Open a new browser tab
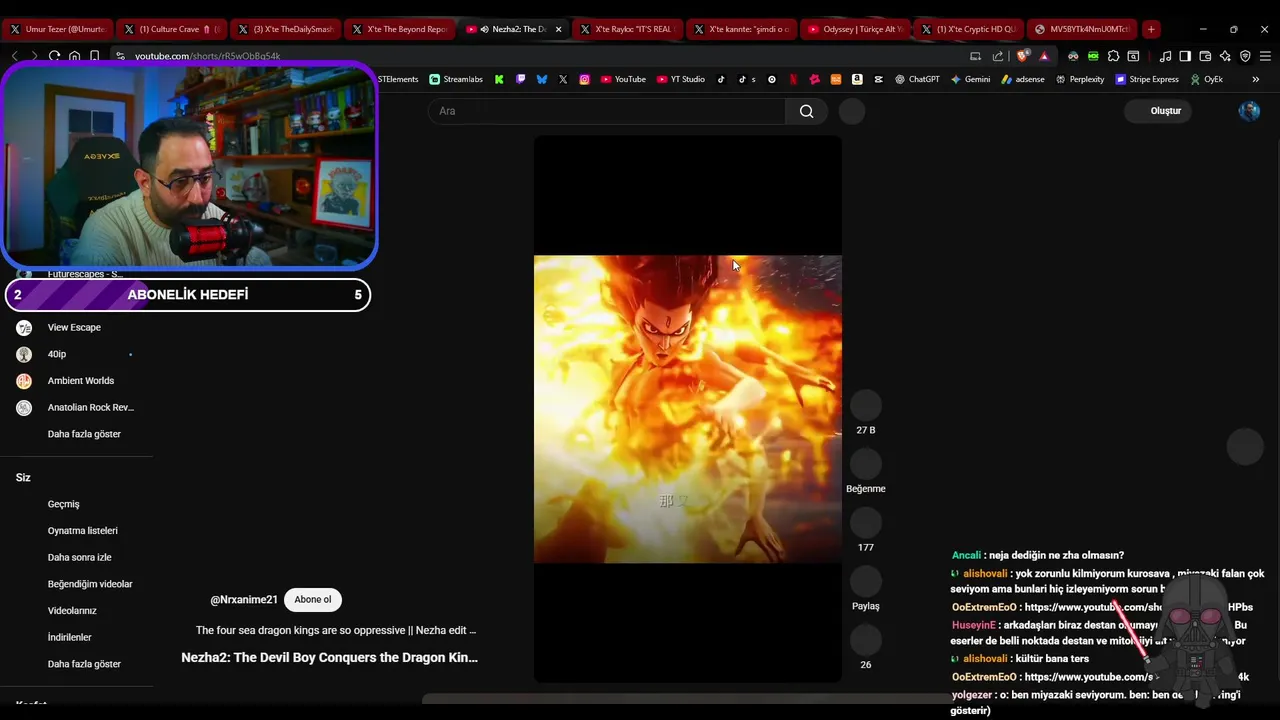The width and height of the screenshot is (1280, 720). click(1151, 29)
